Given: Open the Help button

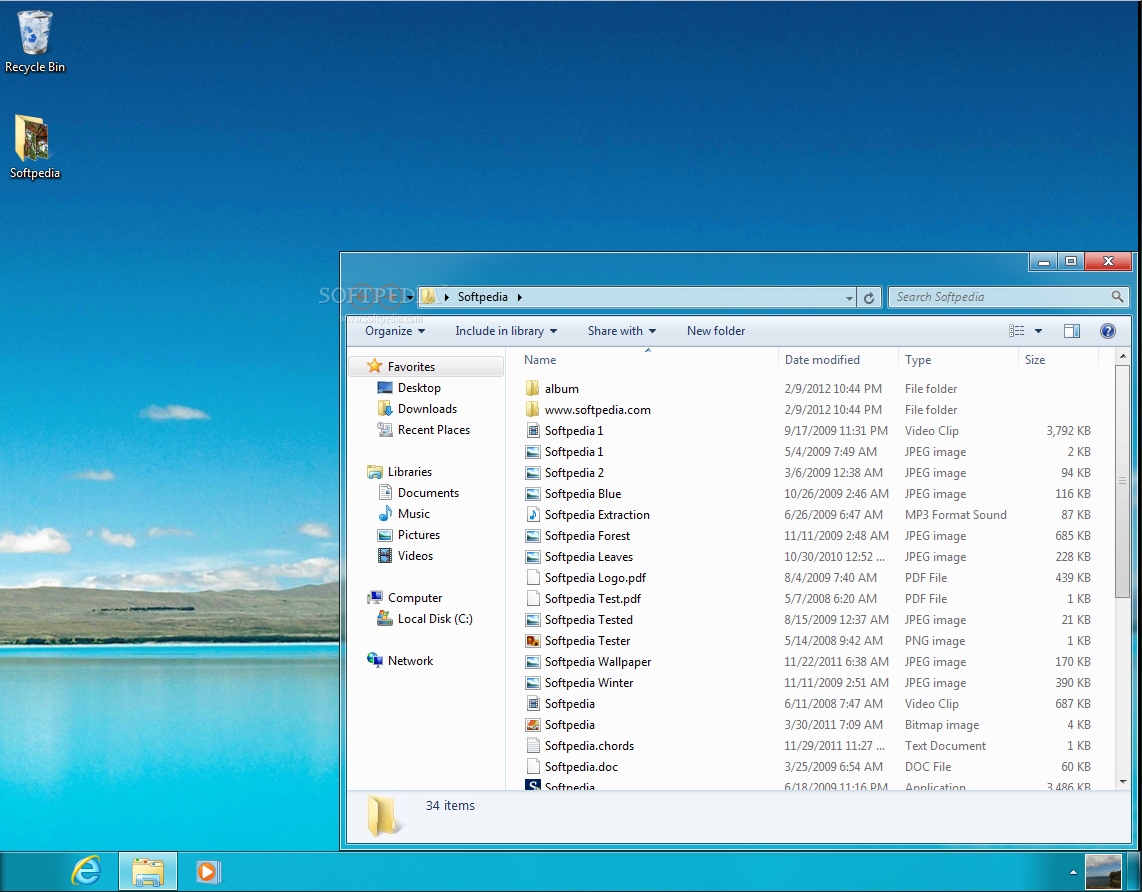Looking at the screenshot, I should click(x=1108, y=331).
